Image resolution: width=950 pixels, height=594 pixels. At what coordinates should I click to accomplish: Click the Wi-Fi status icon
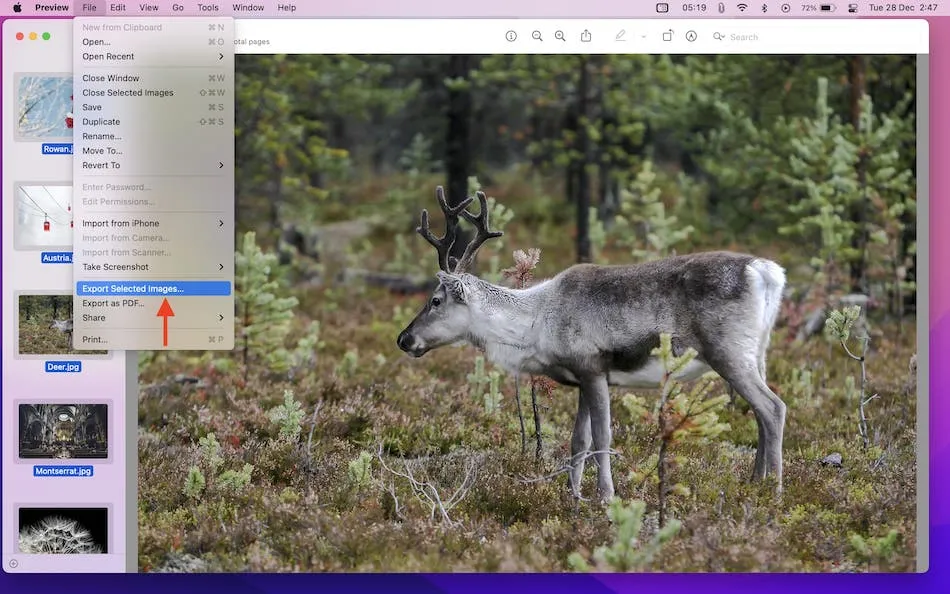pos(742,8)
